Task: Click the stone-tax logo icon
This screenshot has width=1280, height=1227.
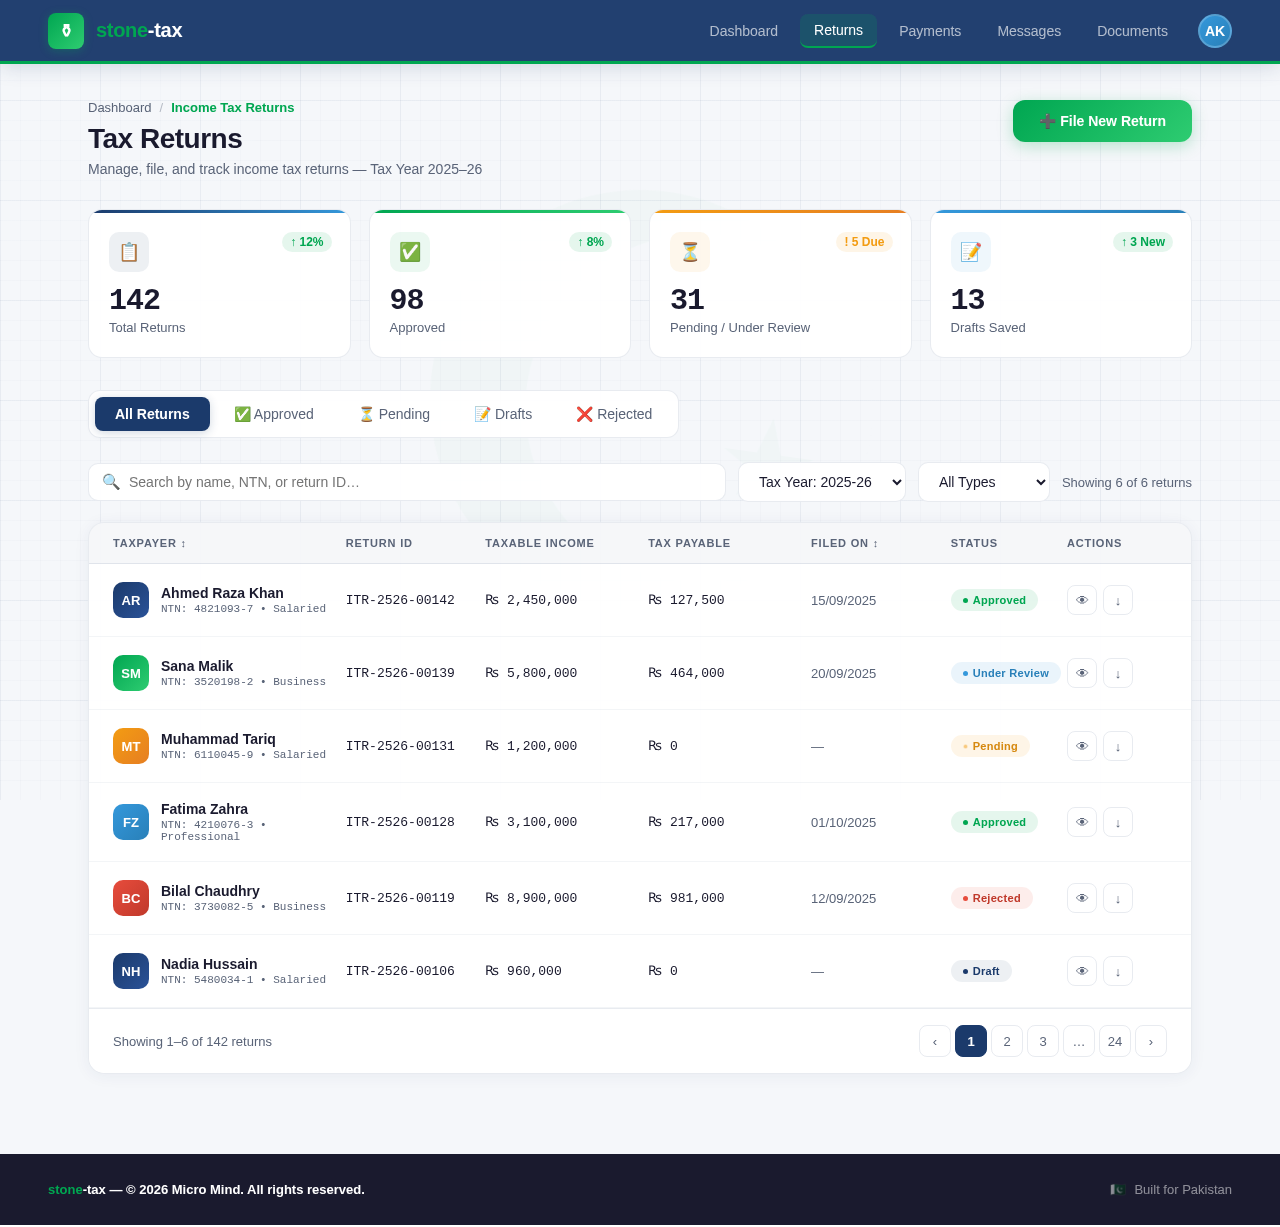Action: 66,31
